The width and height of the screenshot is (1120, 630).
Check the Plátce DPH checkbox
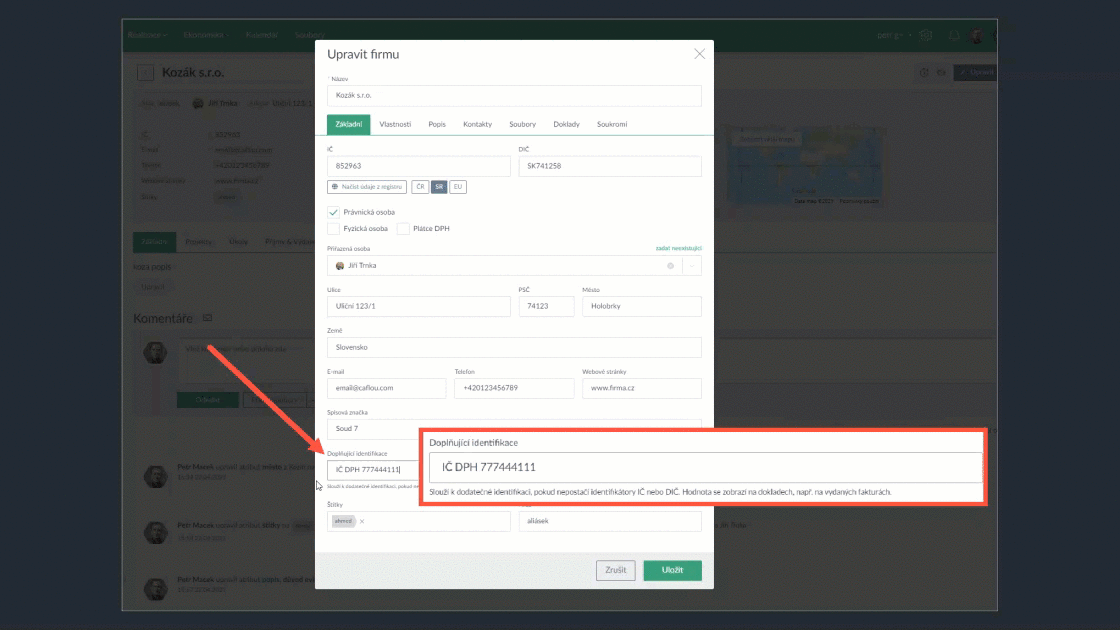403,229
